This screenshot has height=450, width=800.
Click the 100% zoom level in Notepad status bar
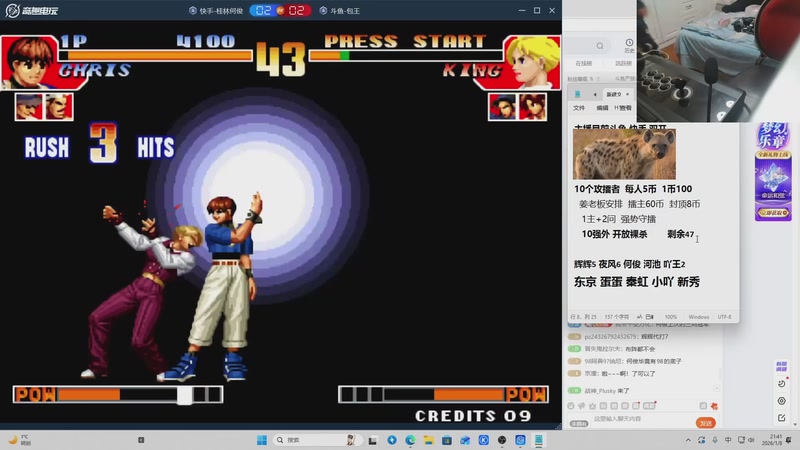pyautogui.click(x=671, y=317)
